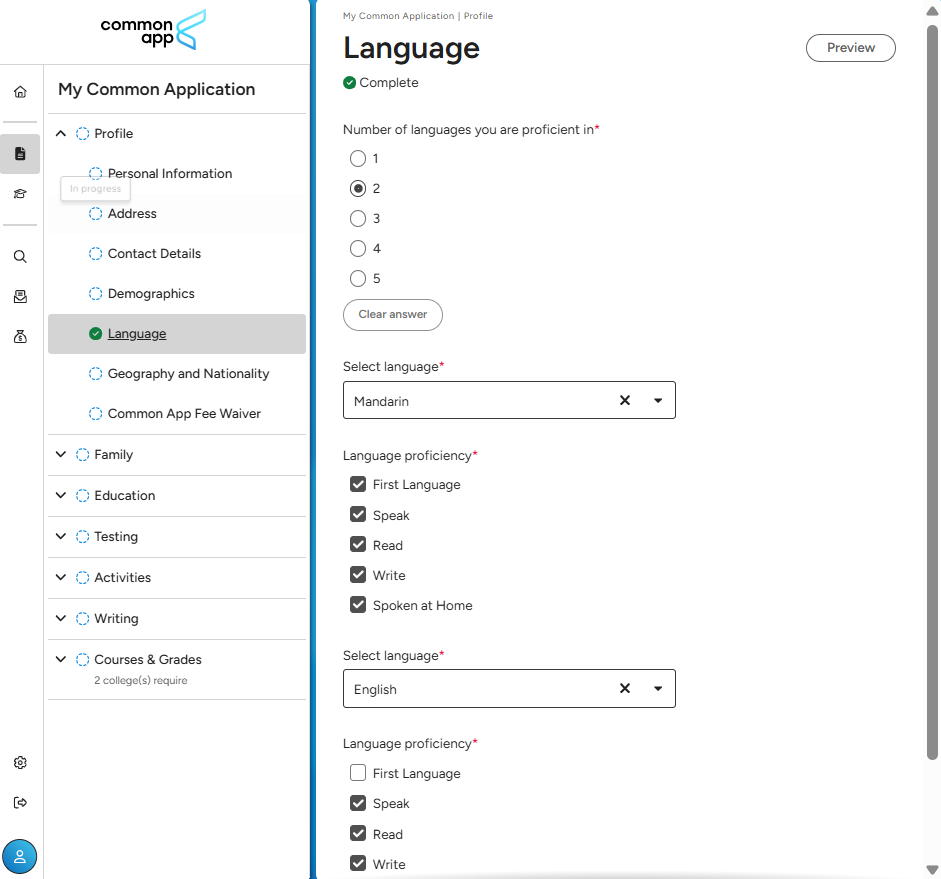The height and width of the screenshot is (879, 941).
Task: Open the user account avatar icon
Action: 20,857
